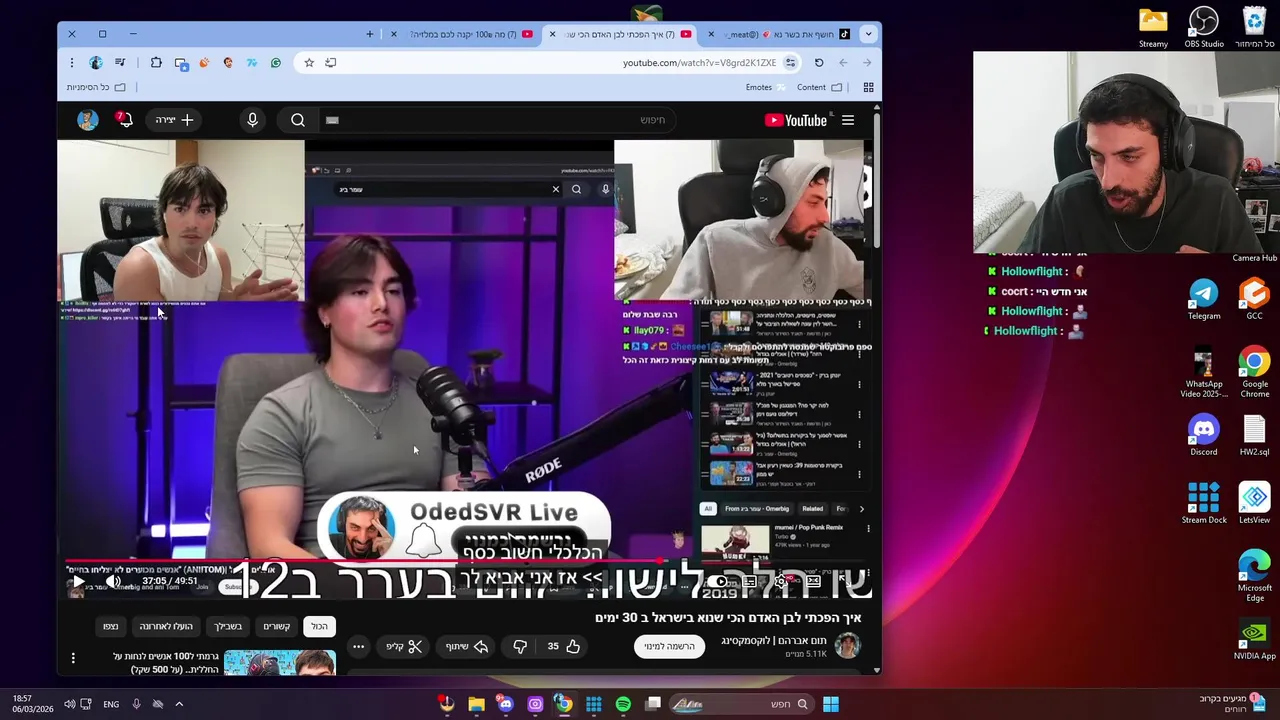Select the 'הכול' filter chip
This screenshot has width=1280, height=720.
click(x=319, y=626)
